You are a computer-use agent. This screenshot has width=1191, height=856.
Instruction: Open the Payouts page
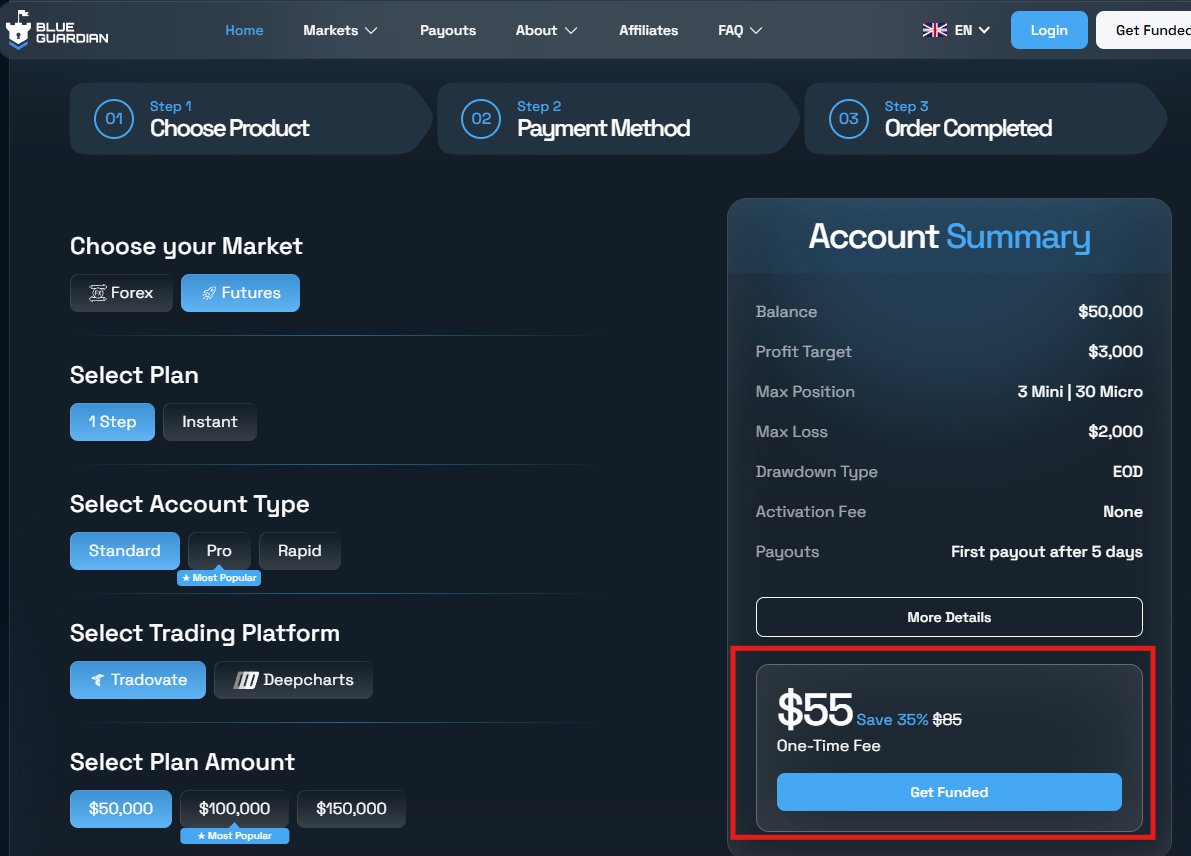click(x=447, y=30)
